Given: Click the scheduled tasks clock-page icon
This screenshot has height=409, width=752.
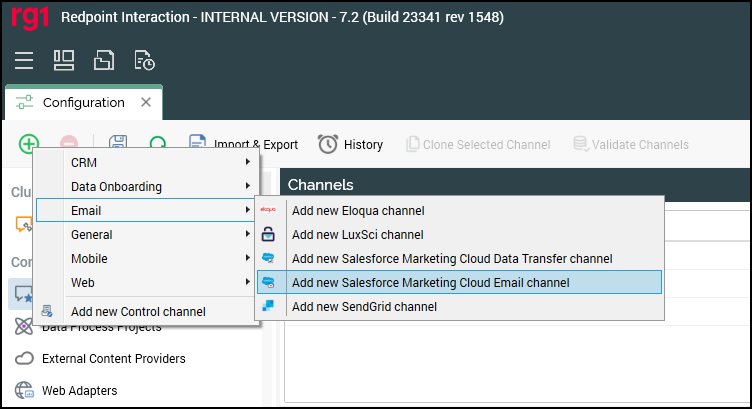Looking at the screenshot, I should coord(145,61).
